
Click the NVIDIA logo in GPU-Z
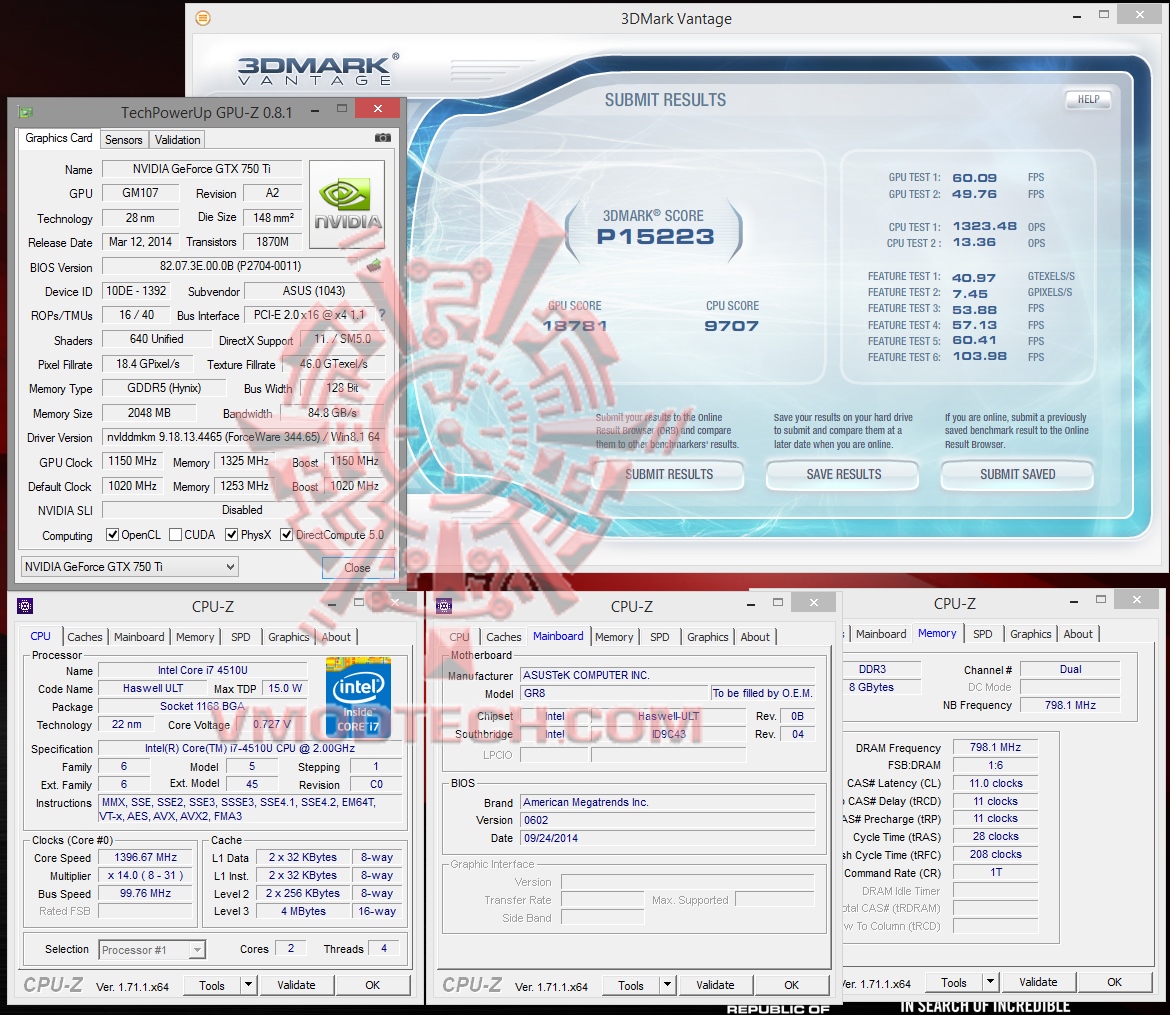347,204
